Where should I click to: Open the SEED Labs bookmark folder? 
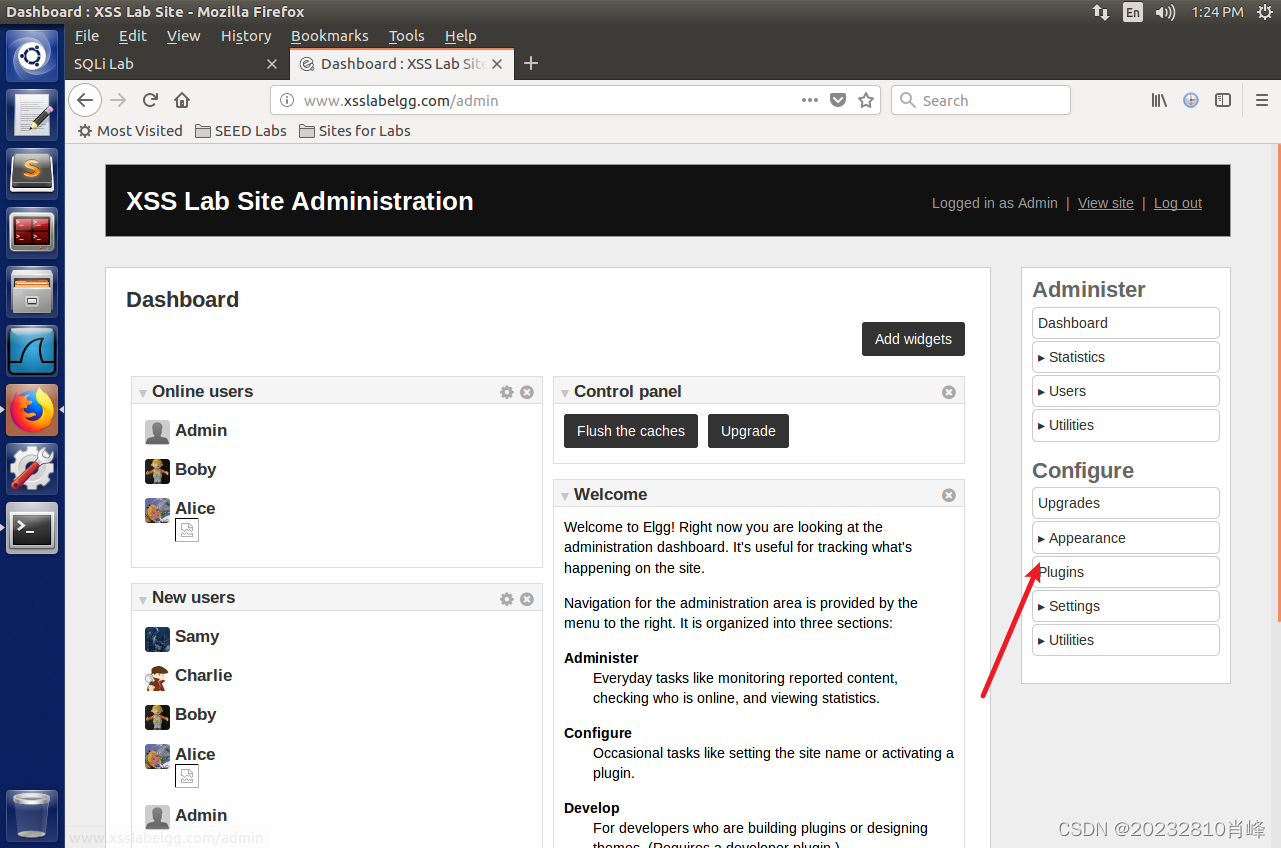coord(241,131)
